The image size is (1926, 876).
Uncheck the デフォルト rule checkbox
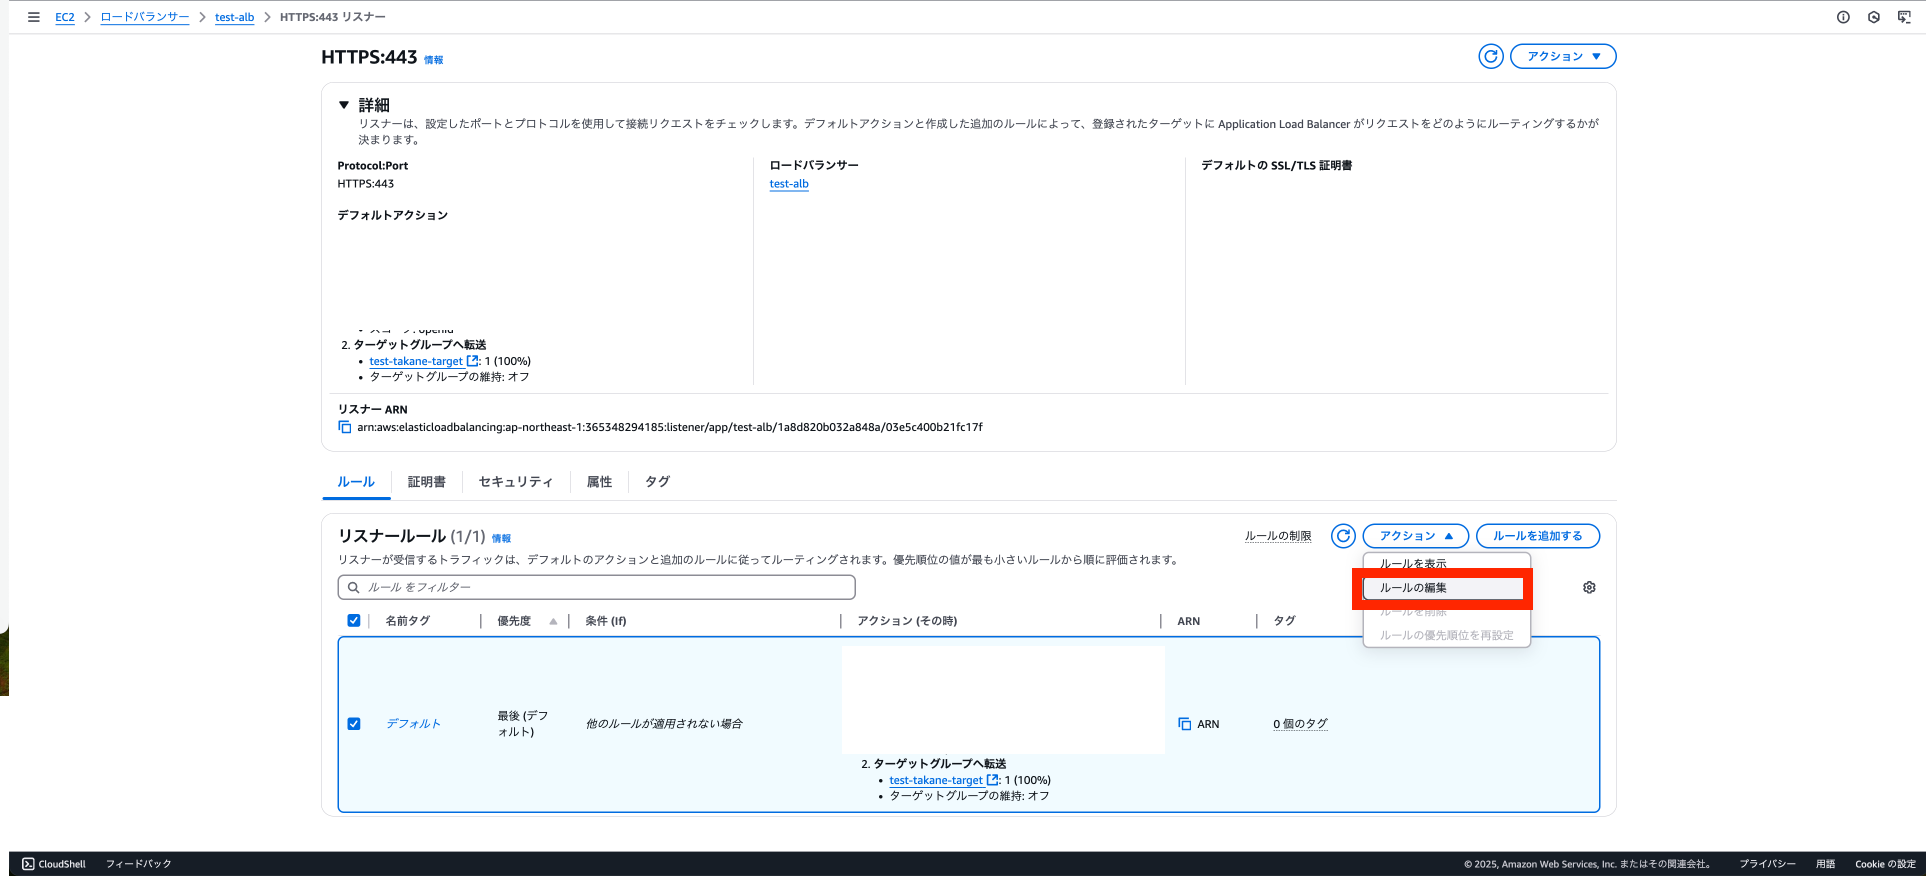354,724
